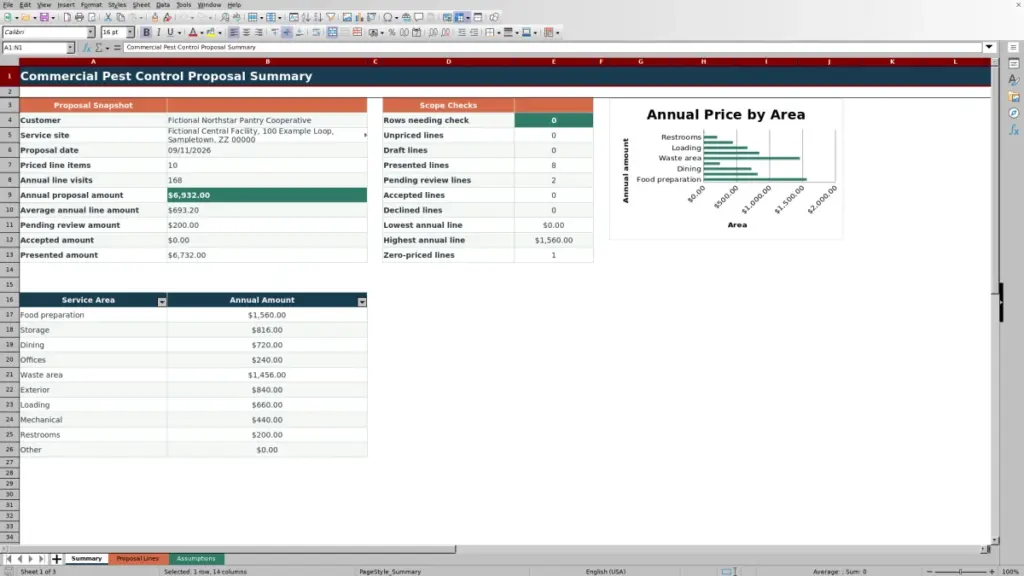Toggle bold formatting
Screen dimensions: 1024x576
click(x=146, y=32)
